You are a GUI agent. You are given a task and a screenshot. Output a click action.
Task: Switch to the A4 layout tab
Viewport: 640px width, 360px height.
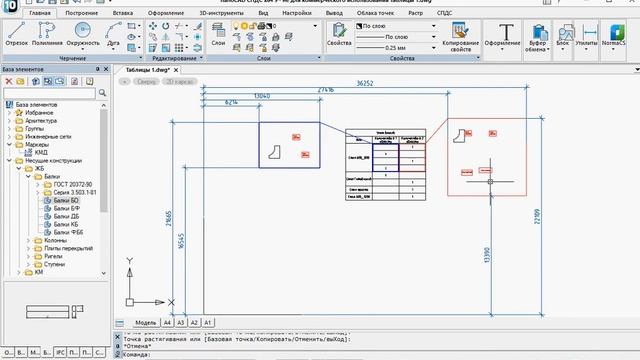pos(167,323)
